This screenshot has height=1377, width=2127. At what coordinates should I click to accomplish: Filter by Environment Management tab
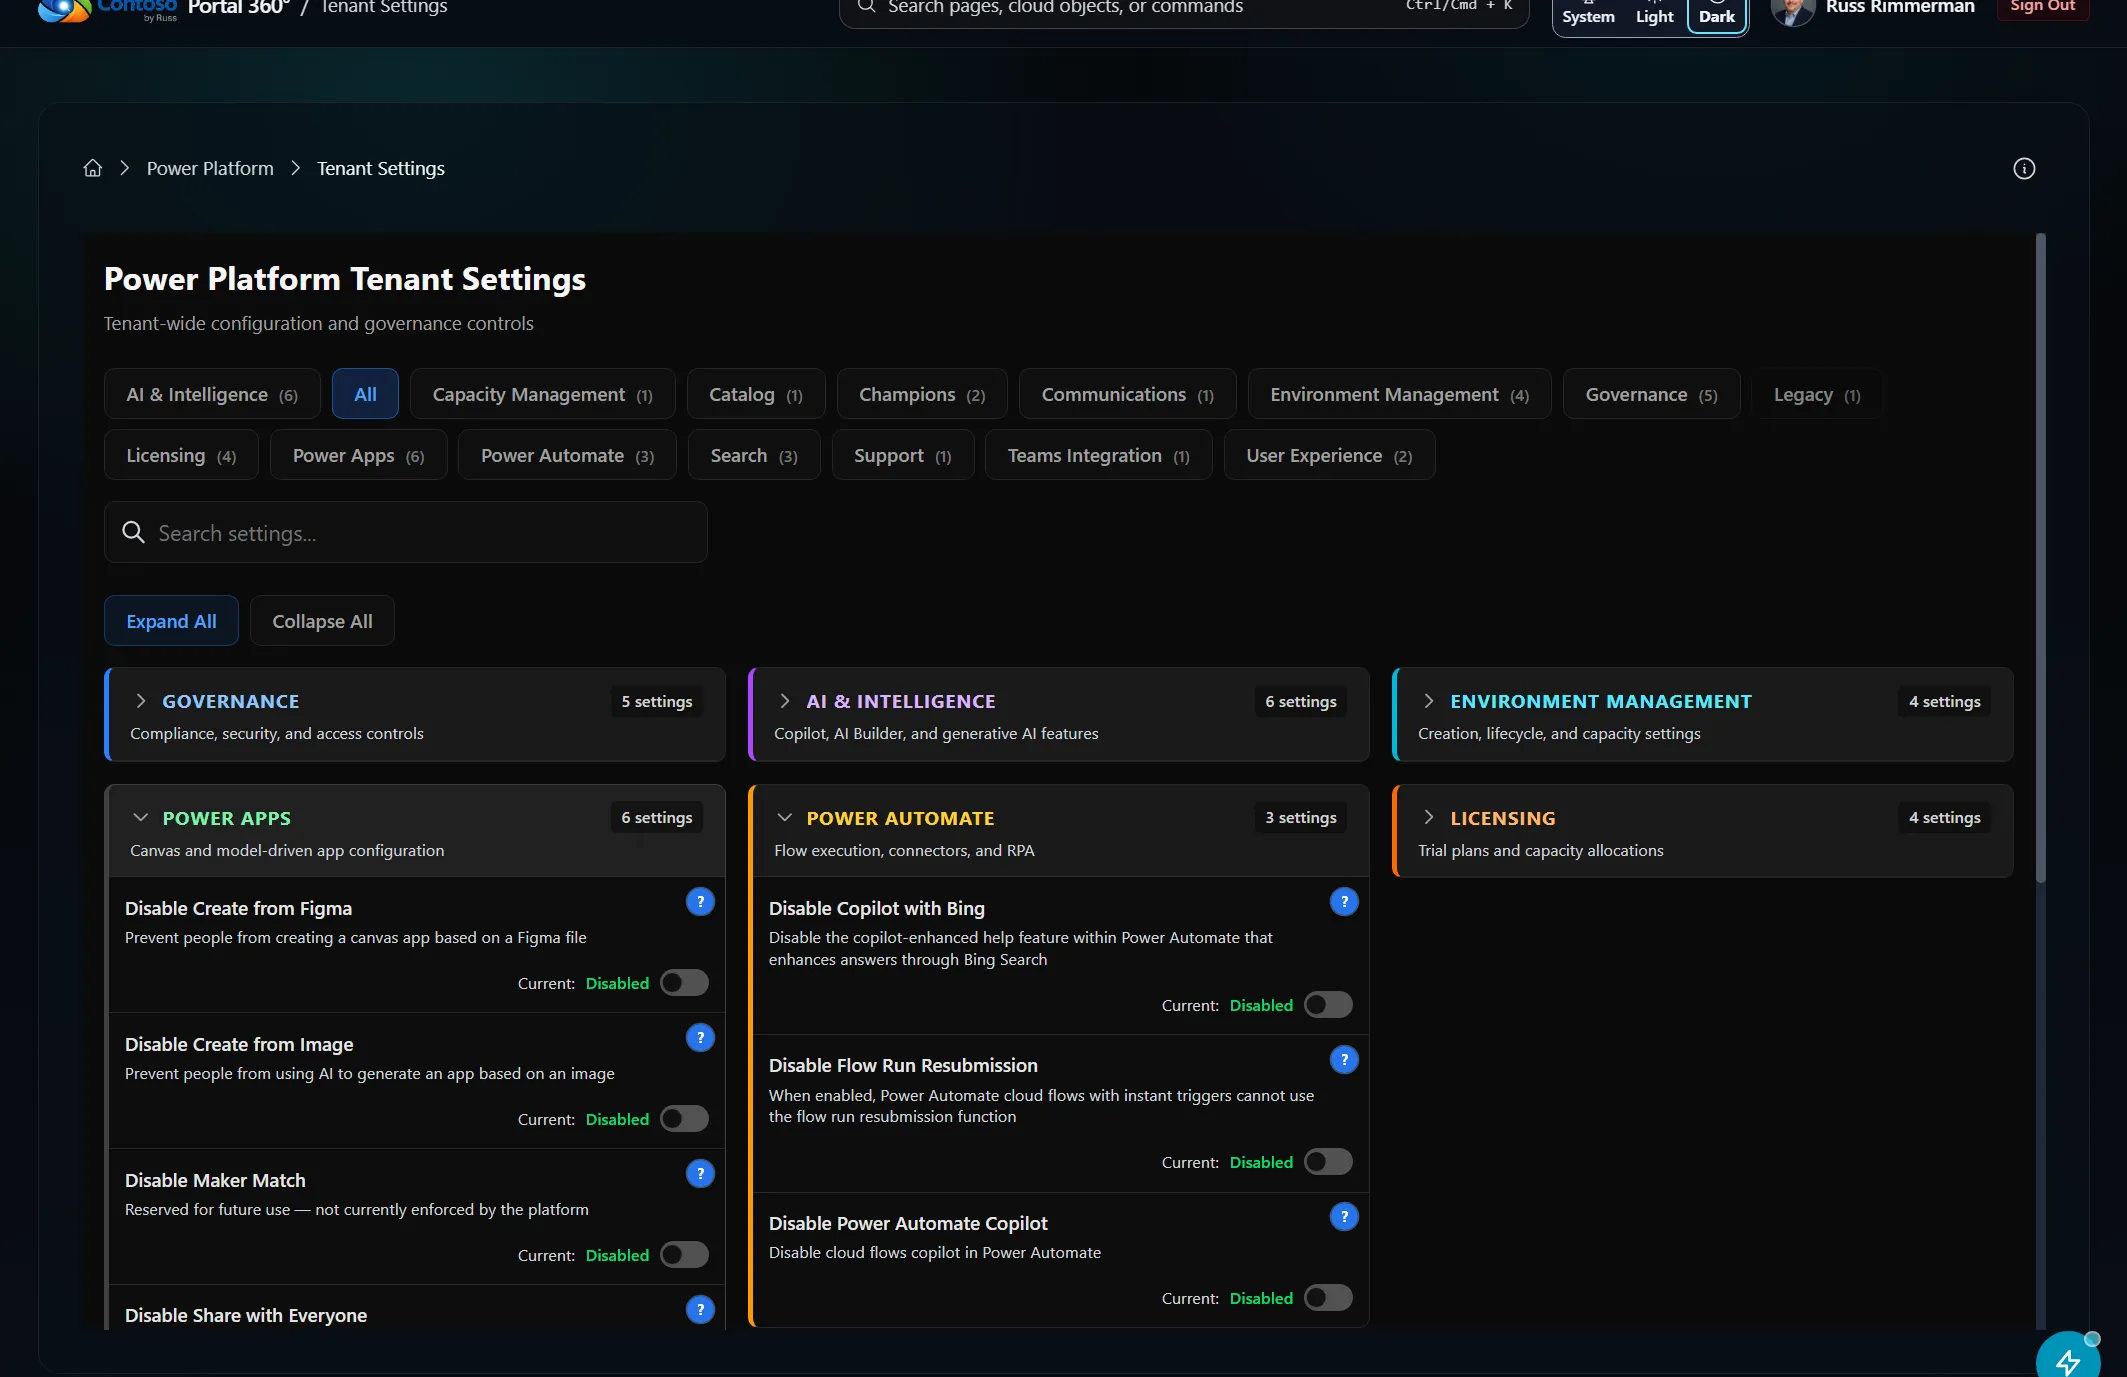point(1399,394)
